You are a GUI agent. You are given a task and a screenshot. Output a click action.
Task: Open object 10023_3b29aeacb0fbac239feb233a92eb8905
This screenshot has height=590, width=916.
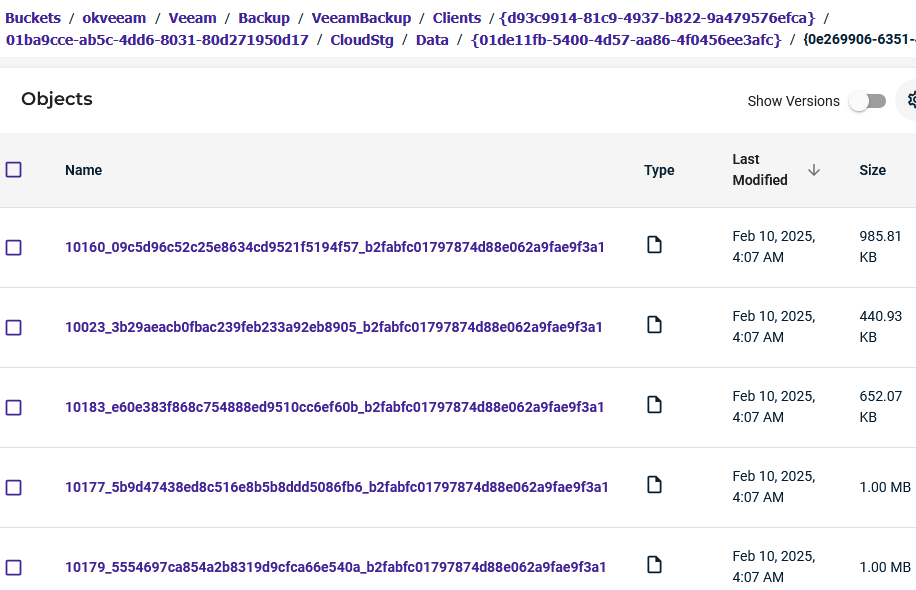pyautogui.click(x=333, y=327)
